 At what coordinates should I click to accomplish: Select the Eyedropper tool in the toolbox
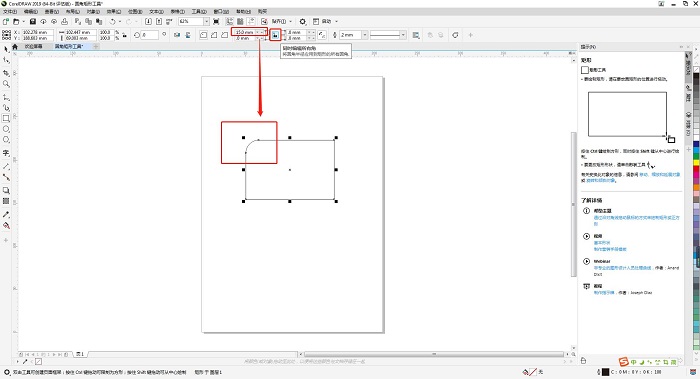point(6,215)
